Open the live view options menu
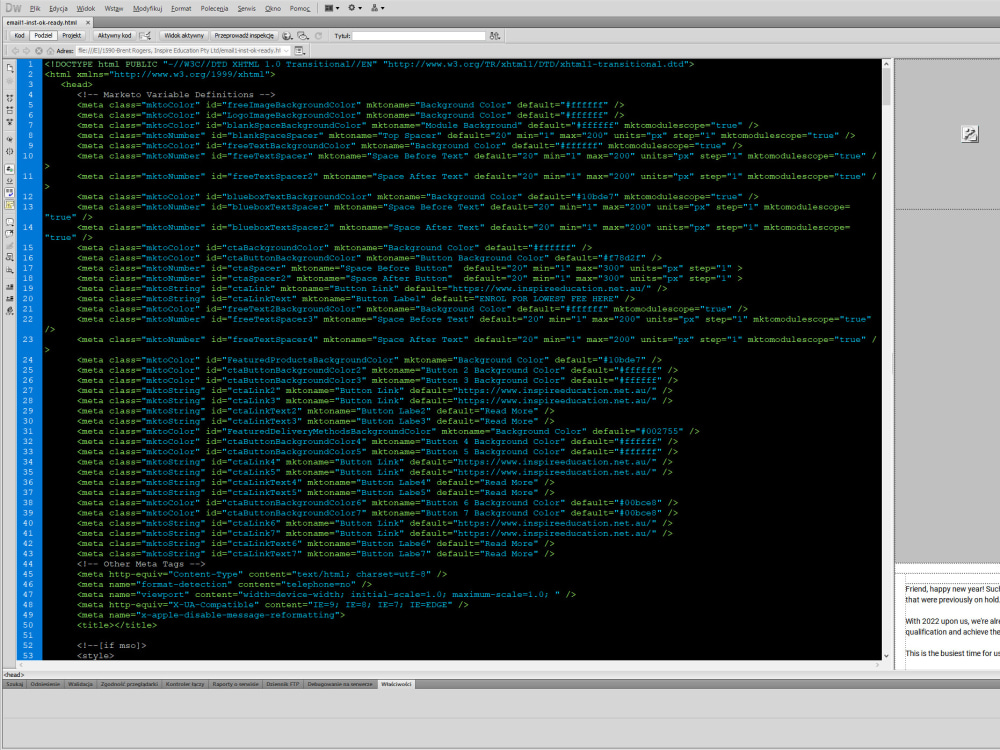 [x=300, y=50]
